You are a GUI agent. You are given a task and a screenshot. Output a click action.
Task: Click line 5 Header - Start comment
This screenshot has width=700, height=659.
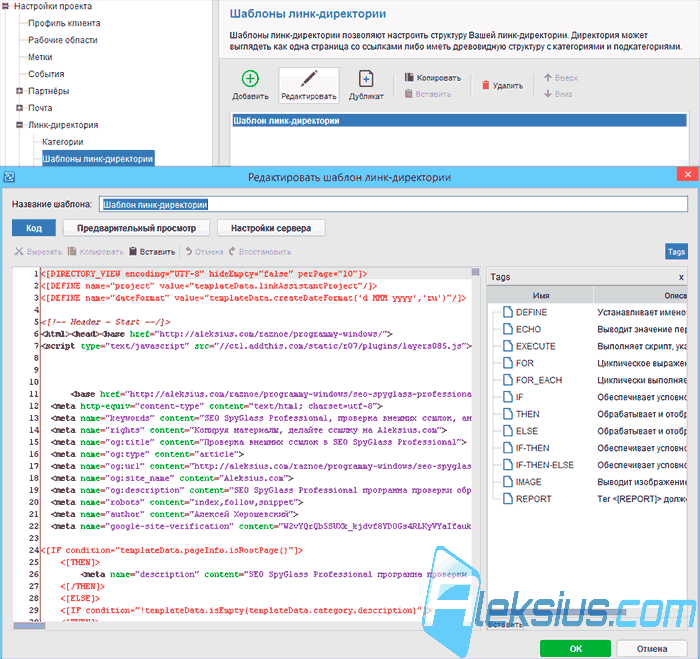pos(105,322)
